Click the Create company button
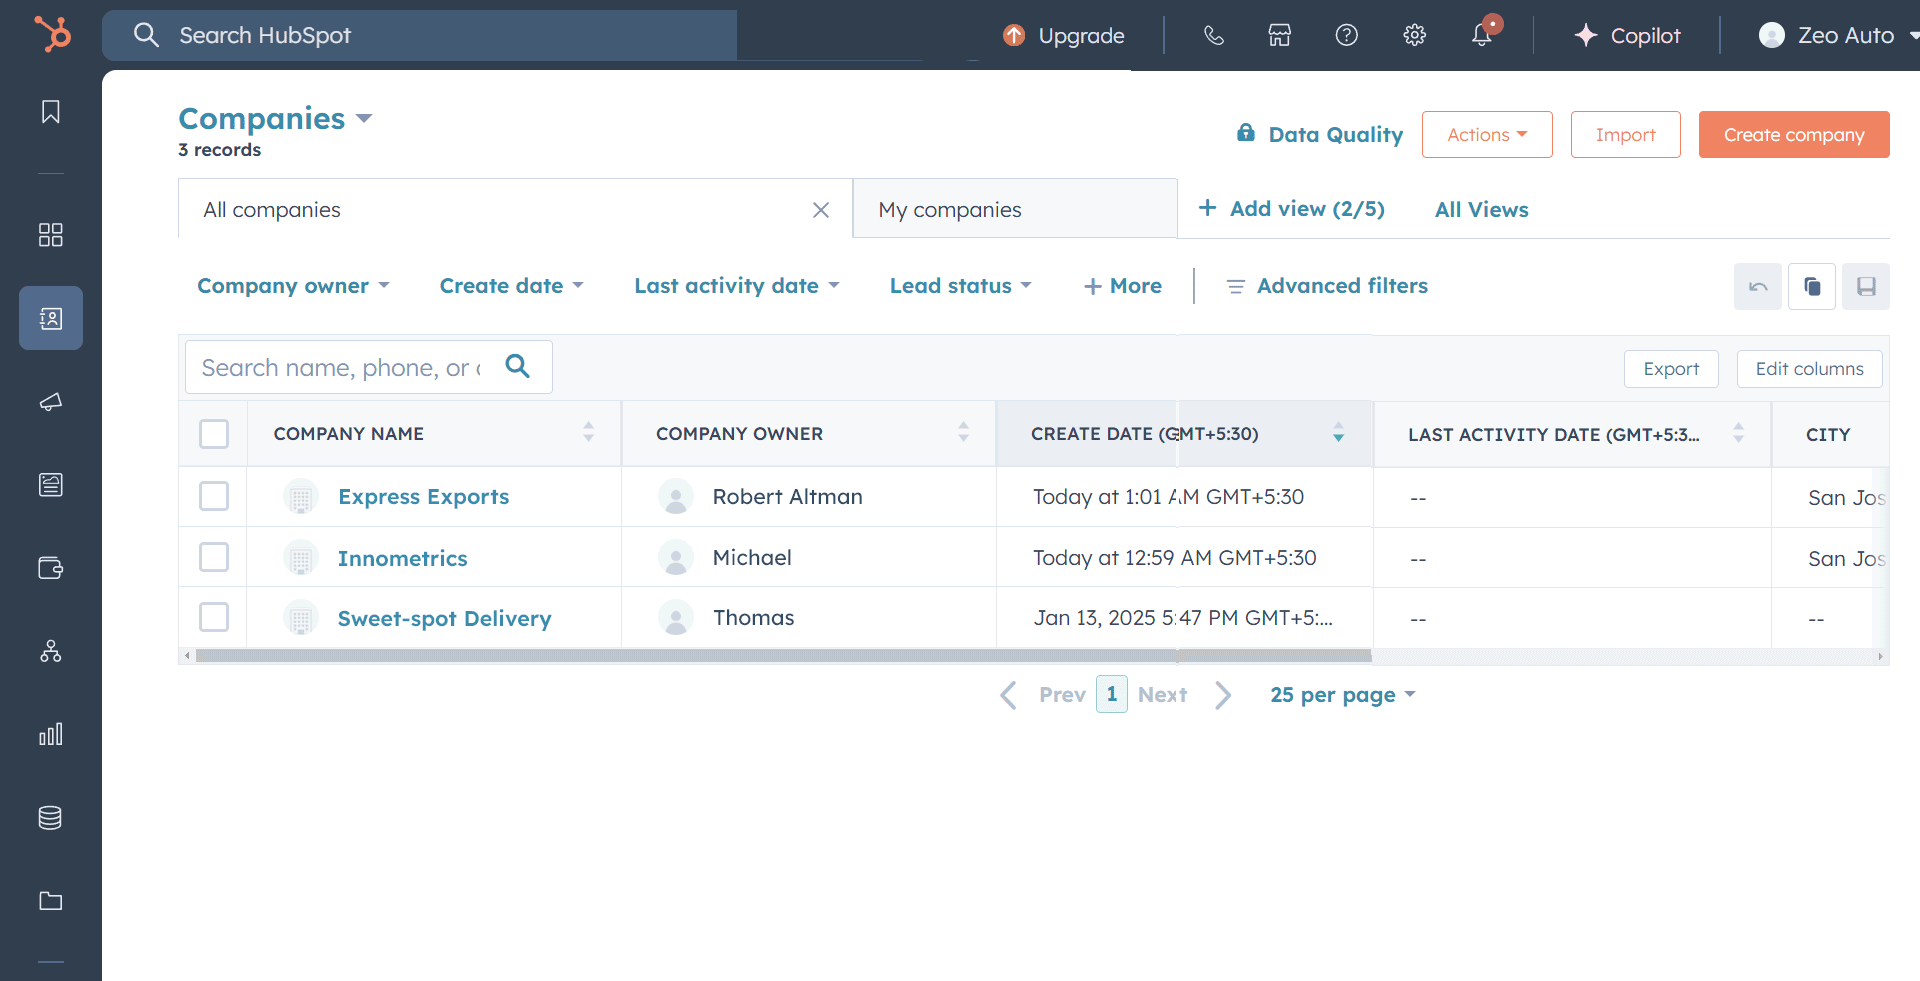Screen dimensions: 1920x981 (x=1793, y=134)
